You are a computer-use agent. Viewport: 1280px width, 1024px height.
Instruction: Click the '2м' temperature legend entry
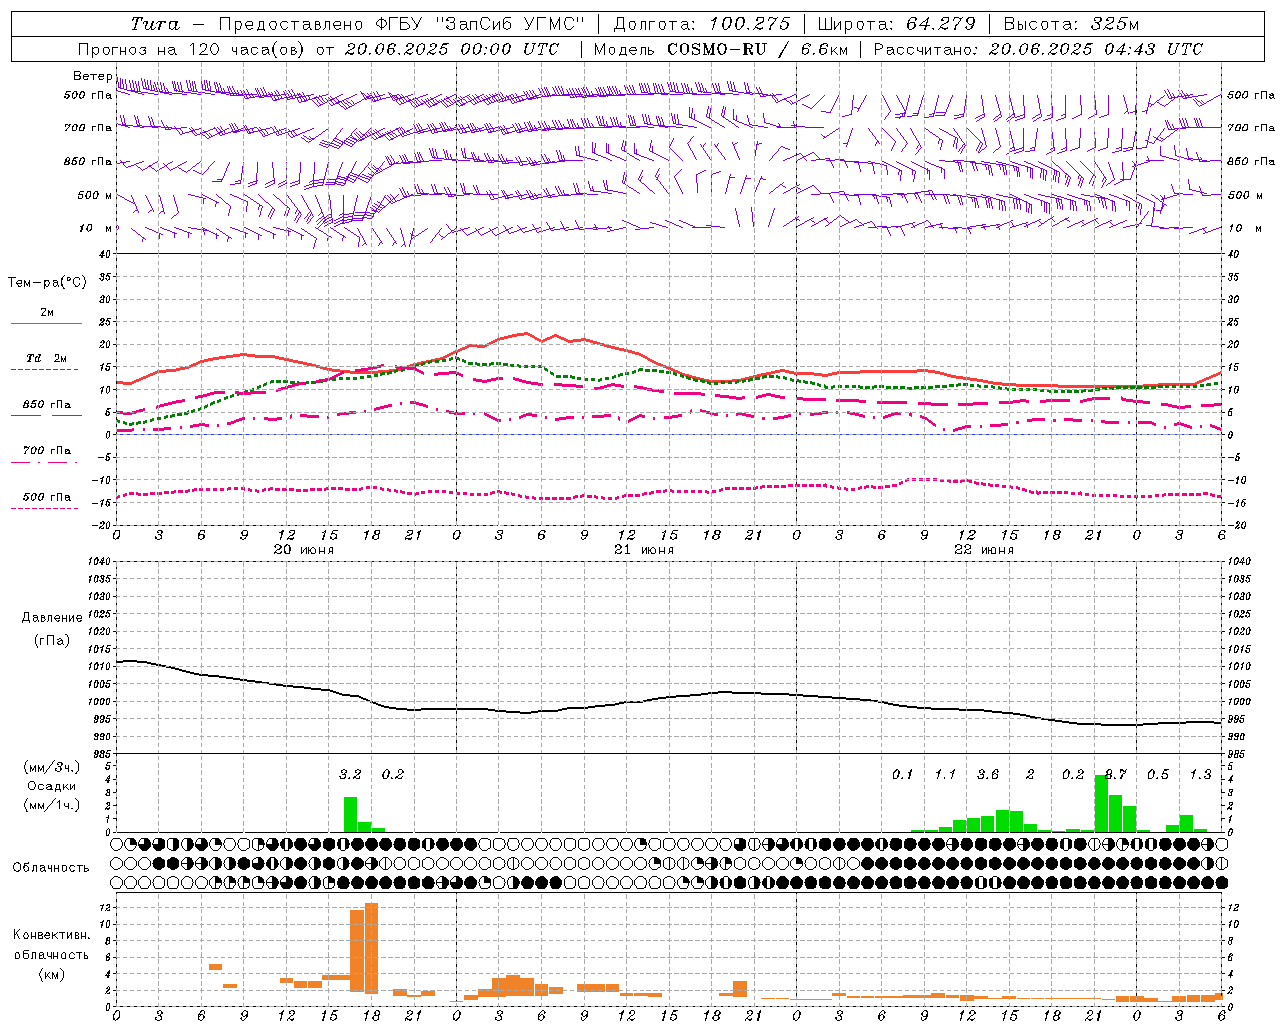coord(47,312)
